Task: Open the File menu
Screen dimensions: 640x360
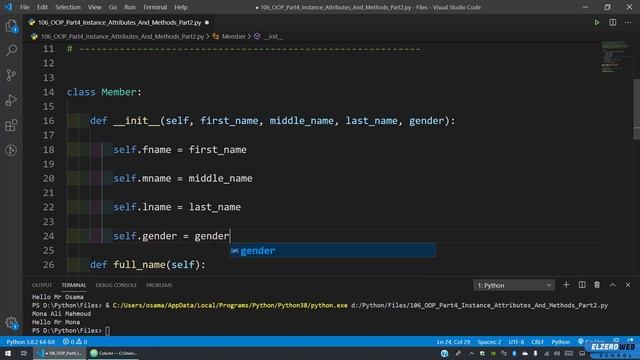Action: [25, 7]
